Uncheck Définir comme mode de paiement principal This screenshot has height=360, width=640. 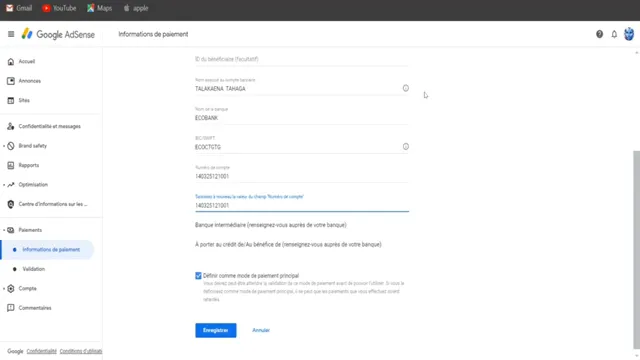tap(198, 276)
